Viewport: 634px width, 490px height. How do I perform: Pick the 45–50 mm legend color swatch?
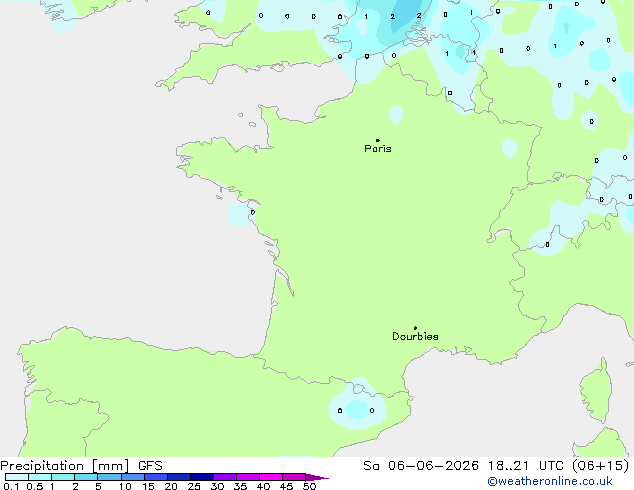tap(294, 477)
